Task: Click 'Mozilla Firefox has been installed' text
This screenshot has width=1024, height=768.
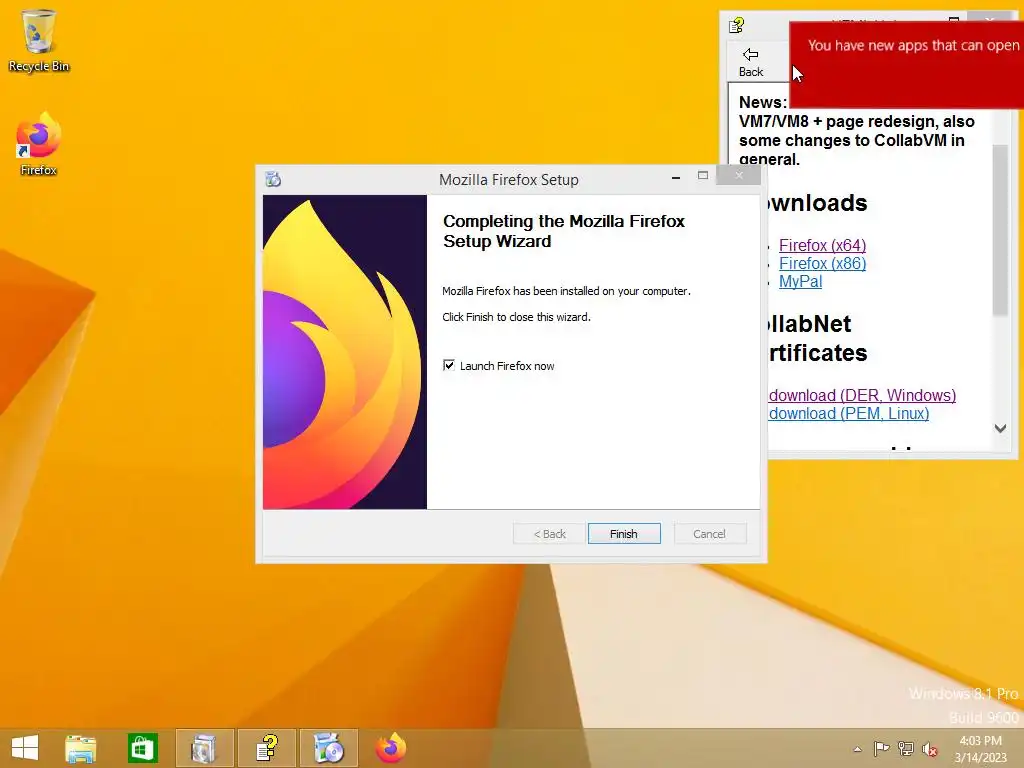Action: tap(566, 291)
